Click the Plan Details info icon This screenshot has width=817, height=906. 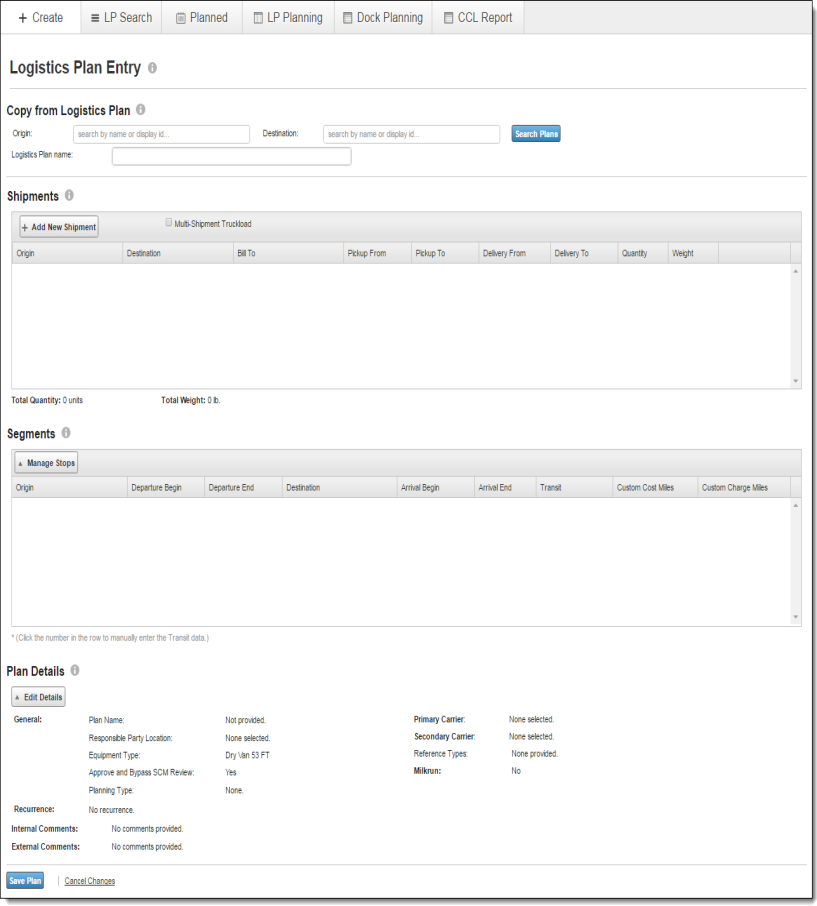[75, 671]
